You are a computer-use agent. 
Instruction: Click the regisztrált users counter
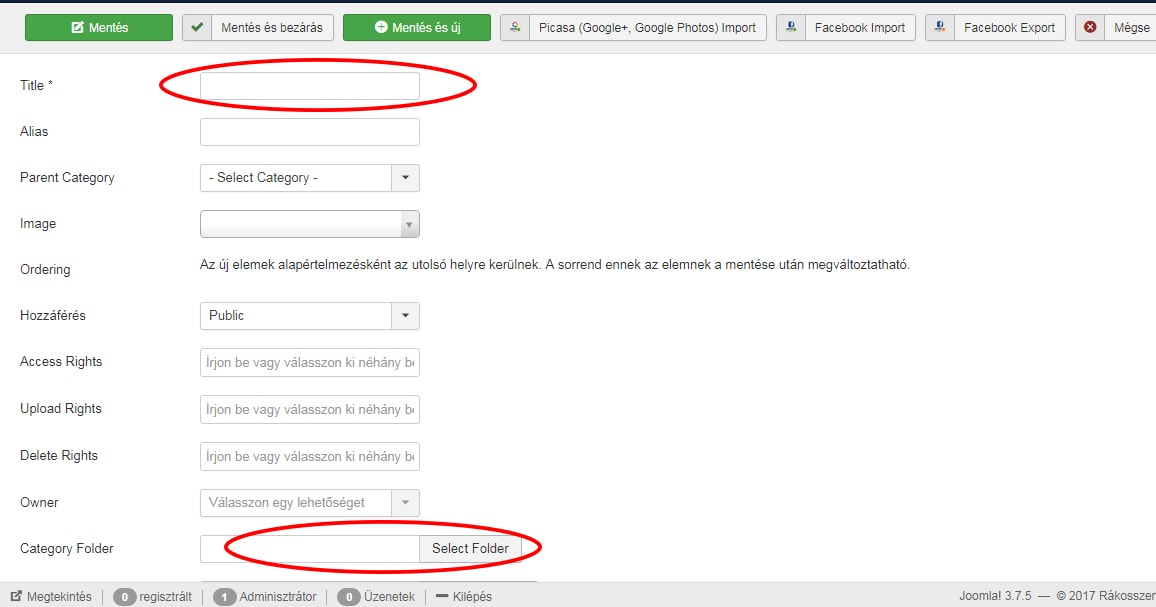pos(153,597)
